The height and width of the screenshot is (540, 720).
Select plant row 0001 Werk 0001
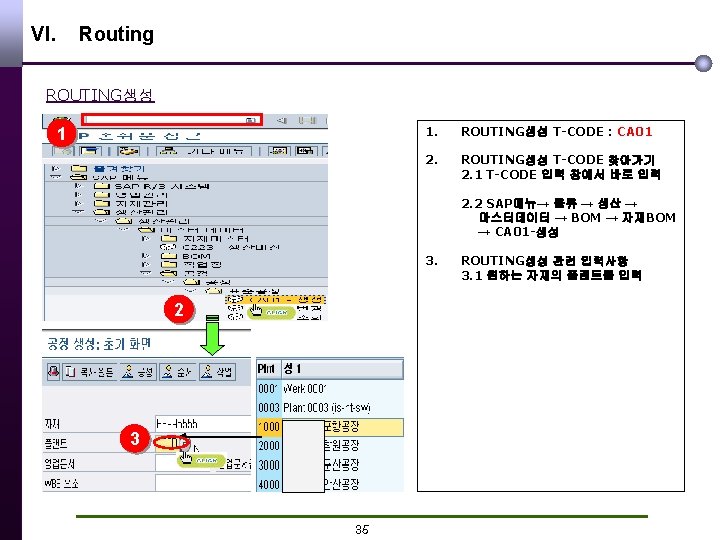(330, 388)
